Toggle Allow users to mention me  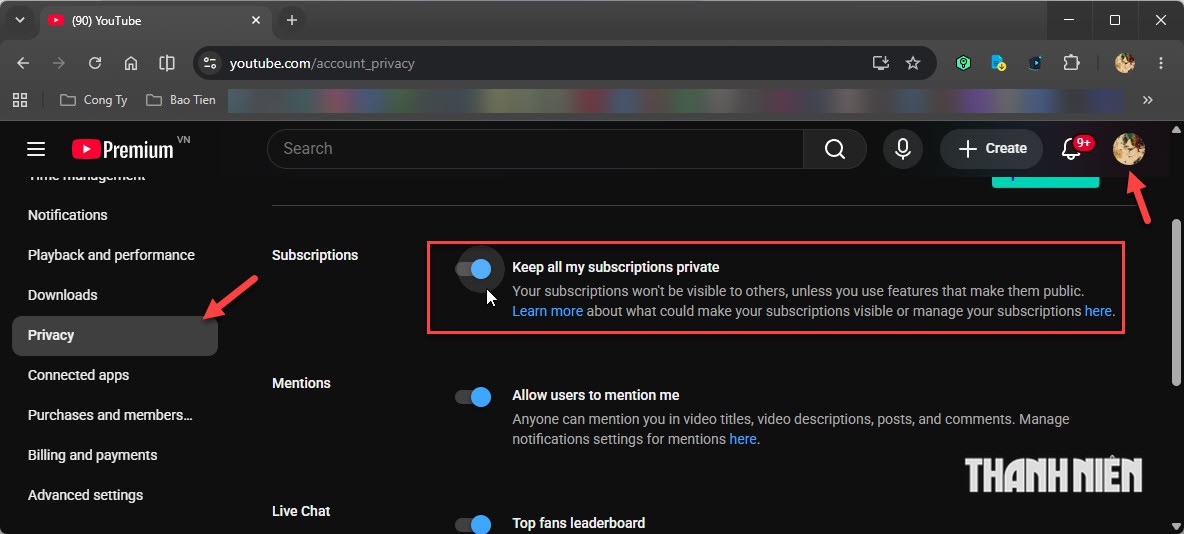[x=473, y=397]
